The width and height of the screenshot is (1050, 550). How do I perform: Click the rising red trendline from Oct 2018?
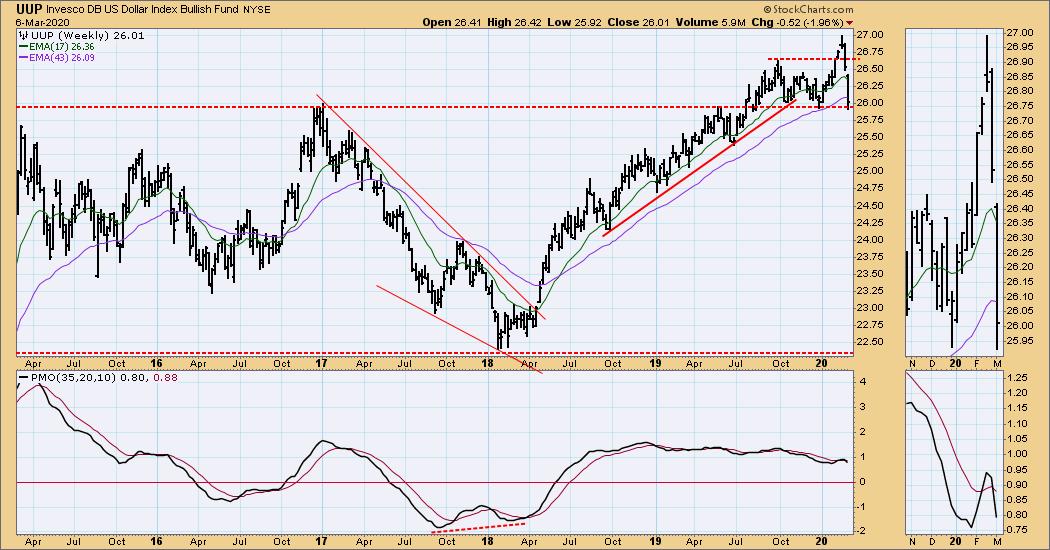699,168
